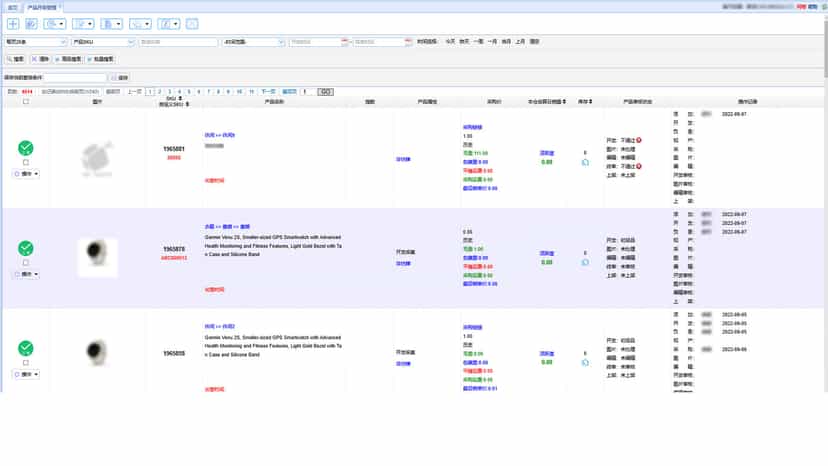Open the start date calendar icon
Screen dimensions: 828x466
(345, 42)
